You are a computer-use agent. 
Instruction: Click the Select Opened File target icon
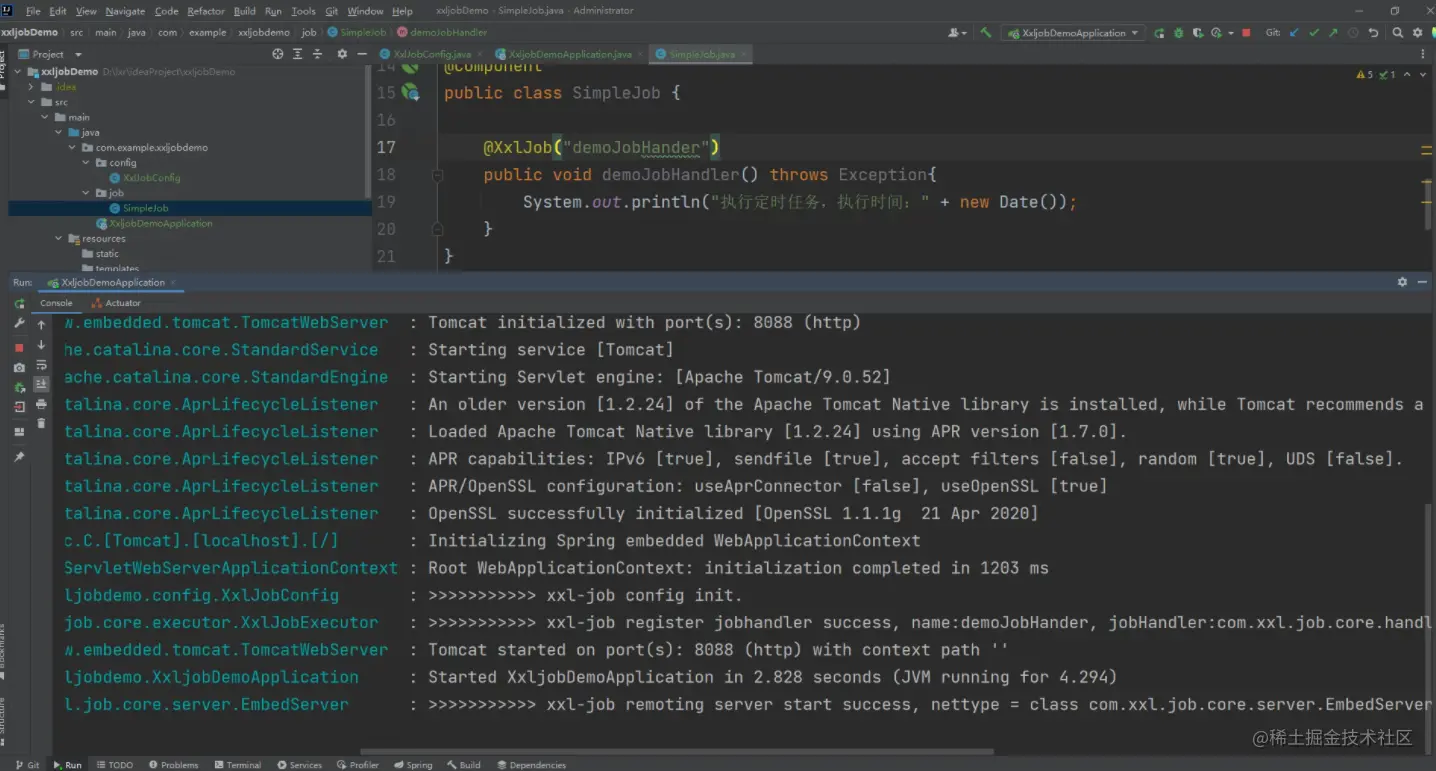[278, 54]
